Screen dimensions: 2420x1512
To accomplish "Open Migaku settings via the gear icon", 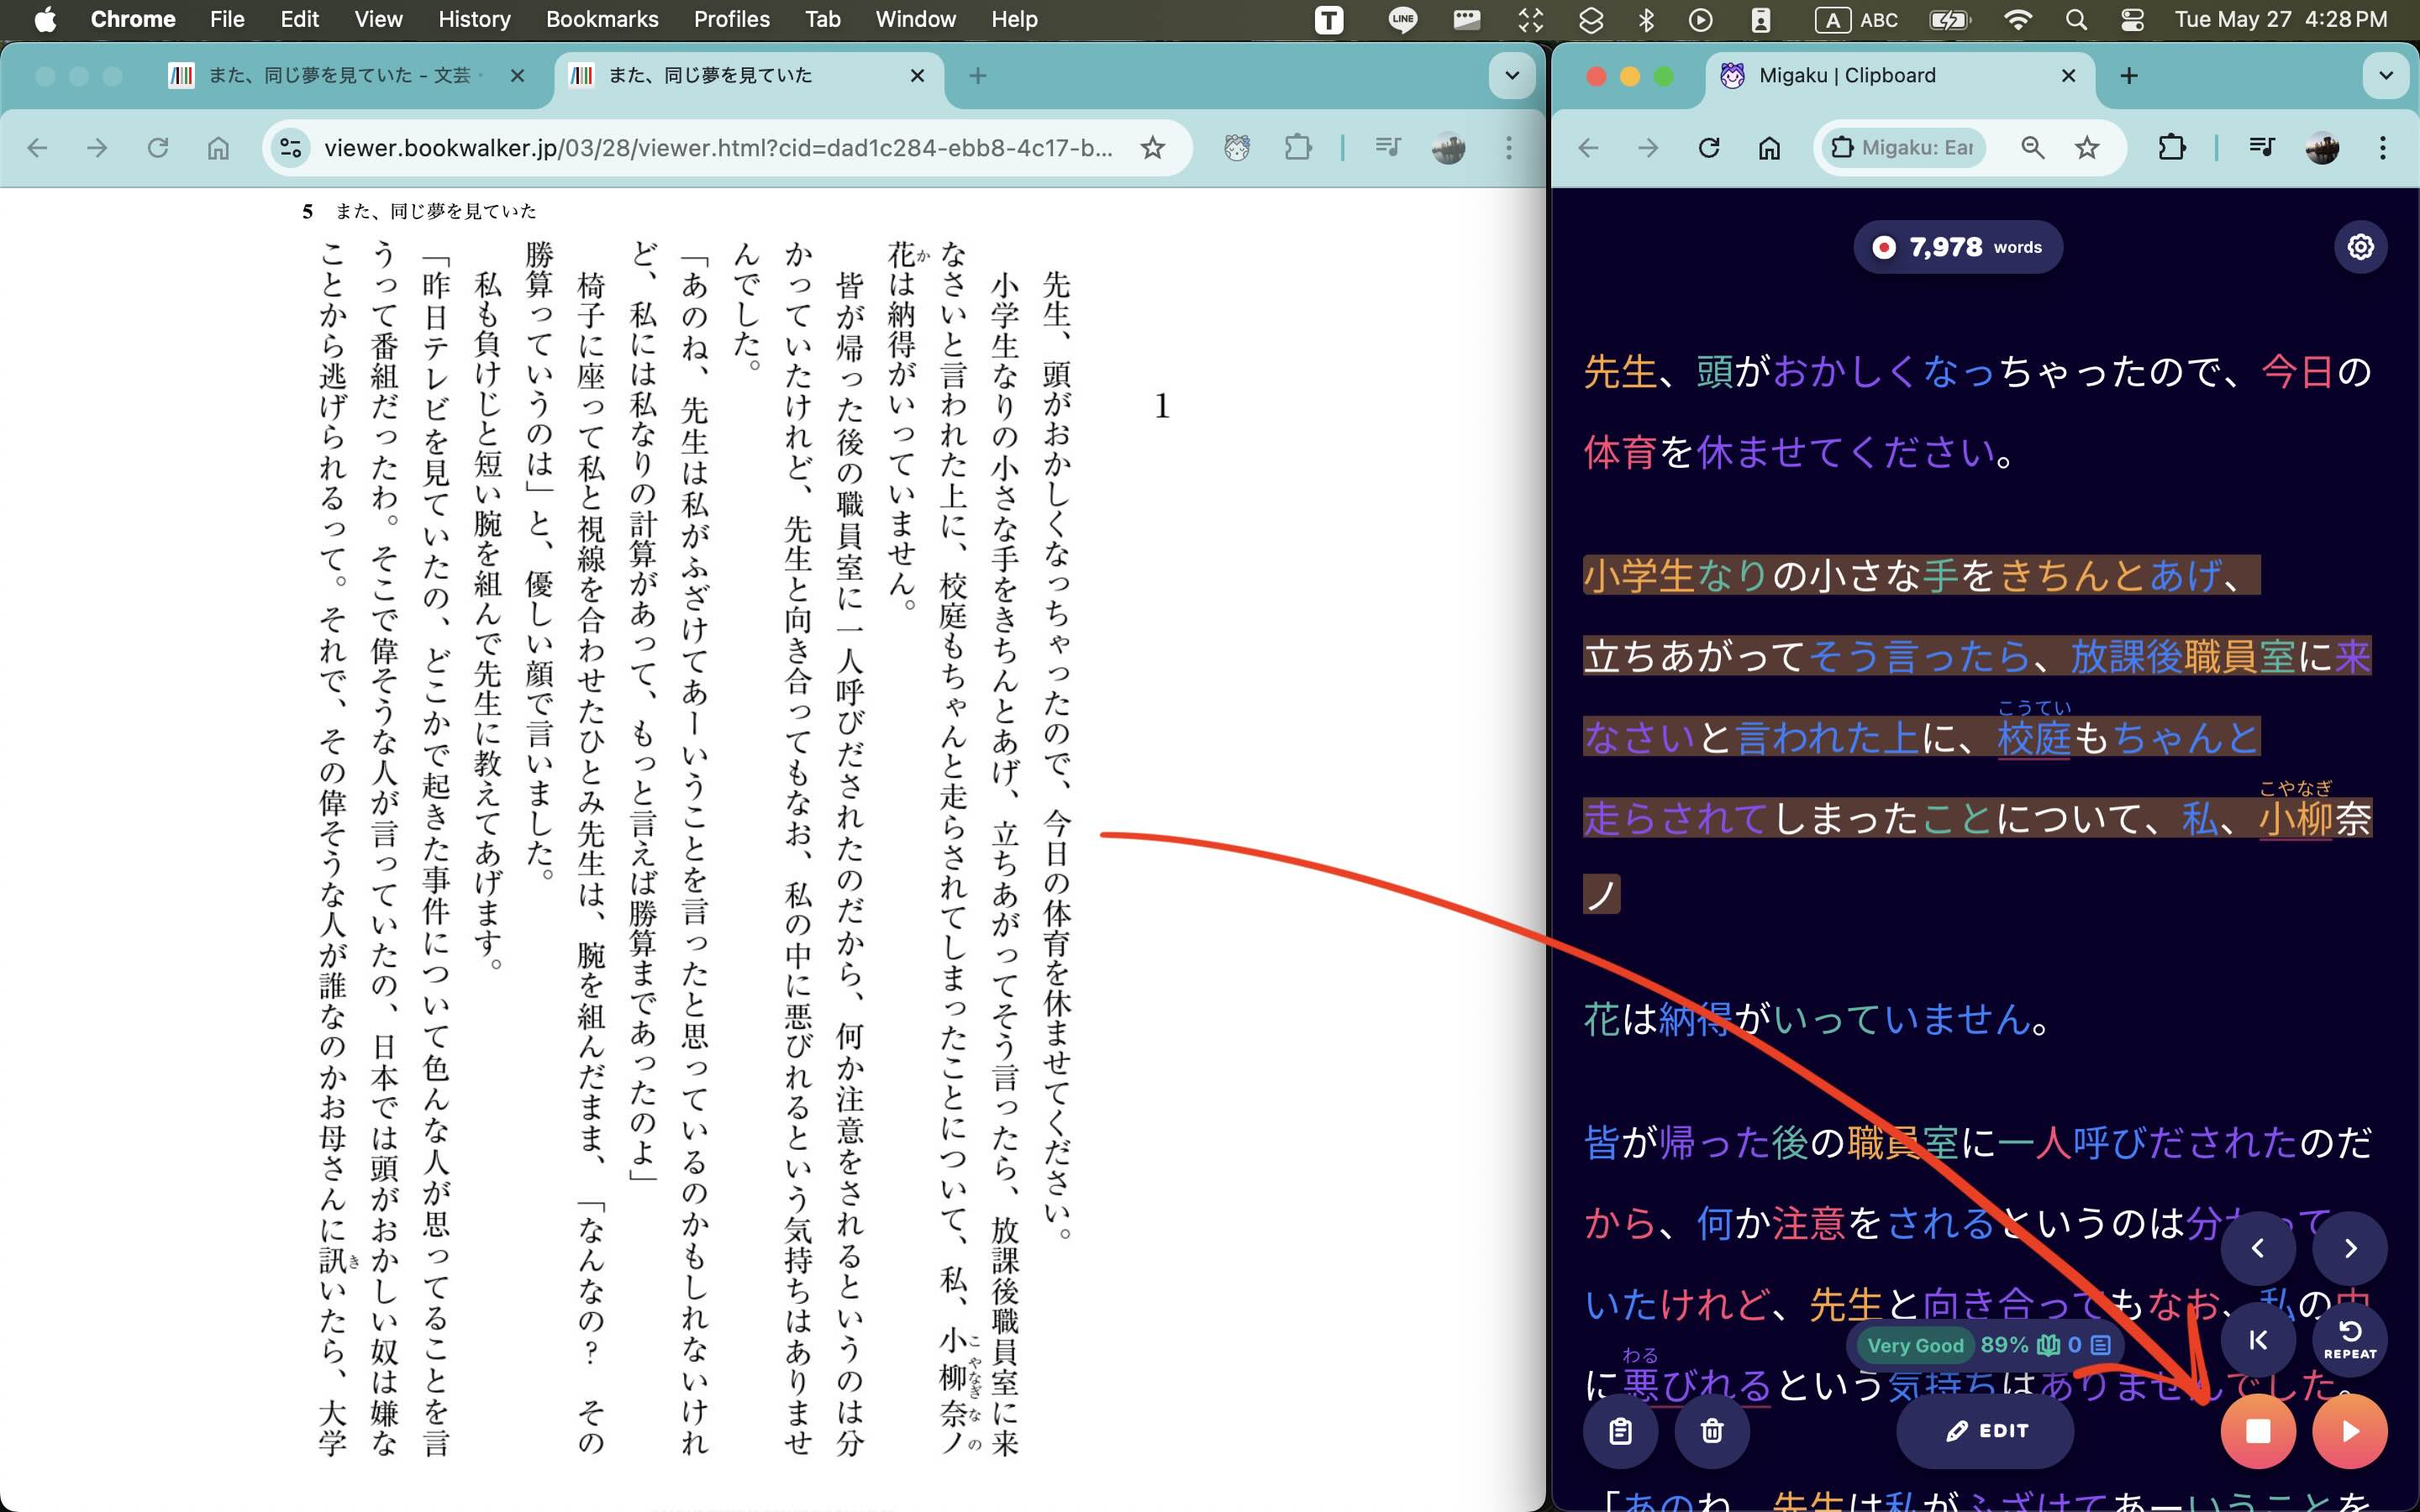I will [x=2360, y=247].
